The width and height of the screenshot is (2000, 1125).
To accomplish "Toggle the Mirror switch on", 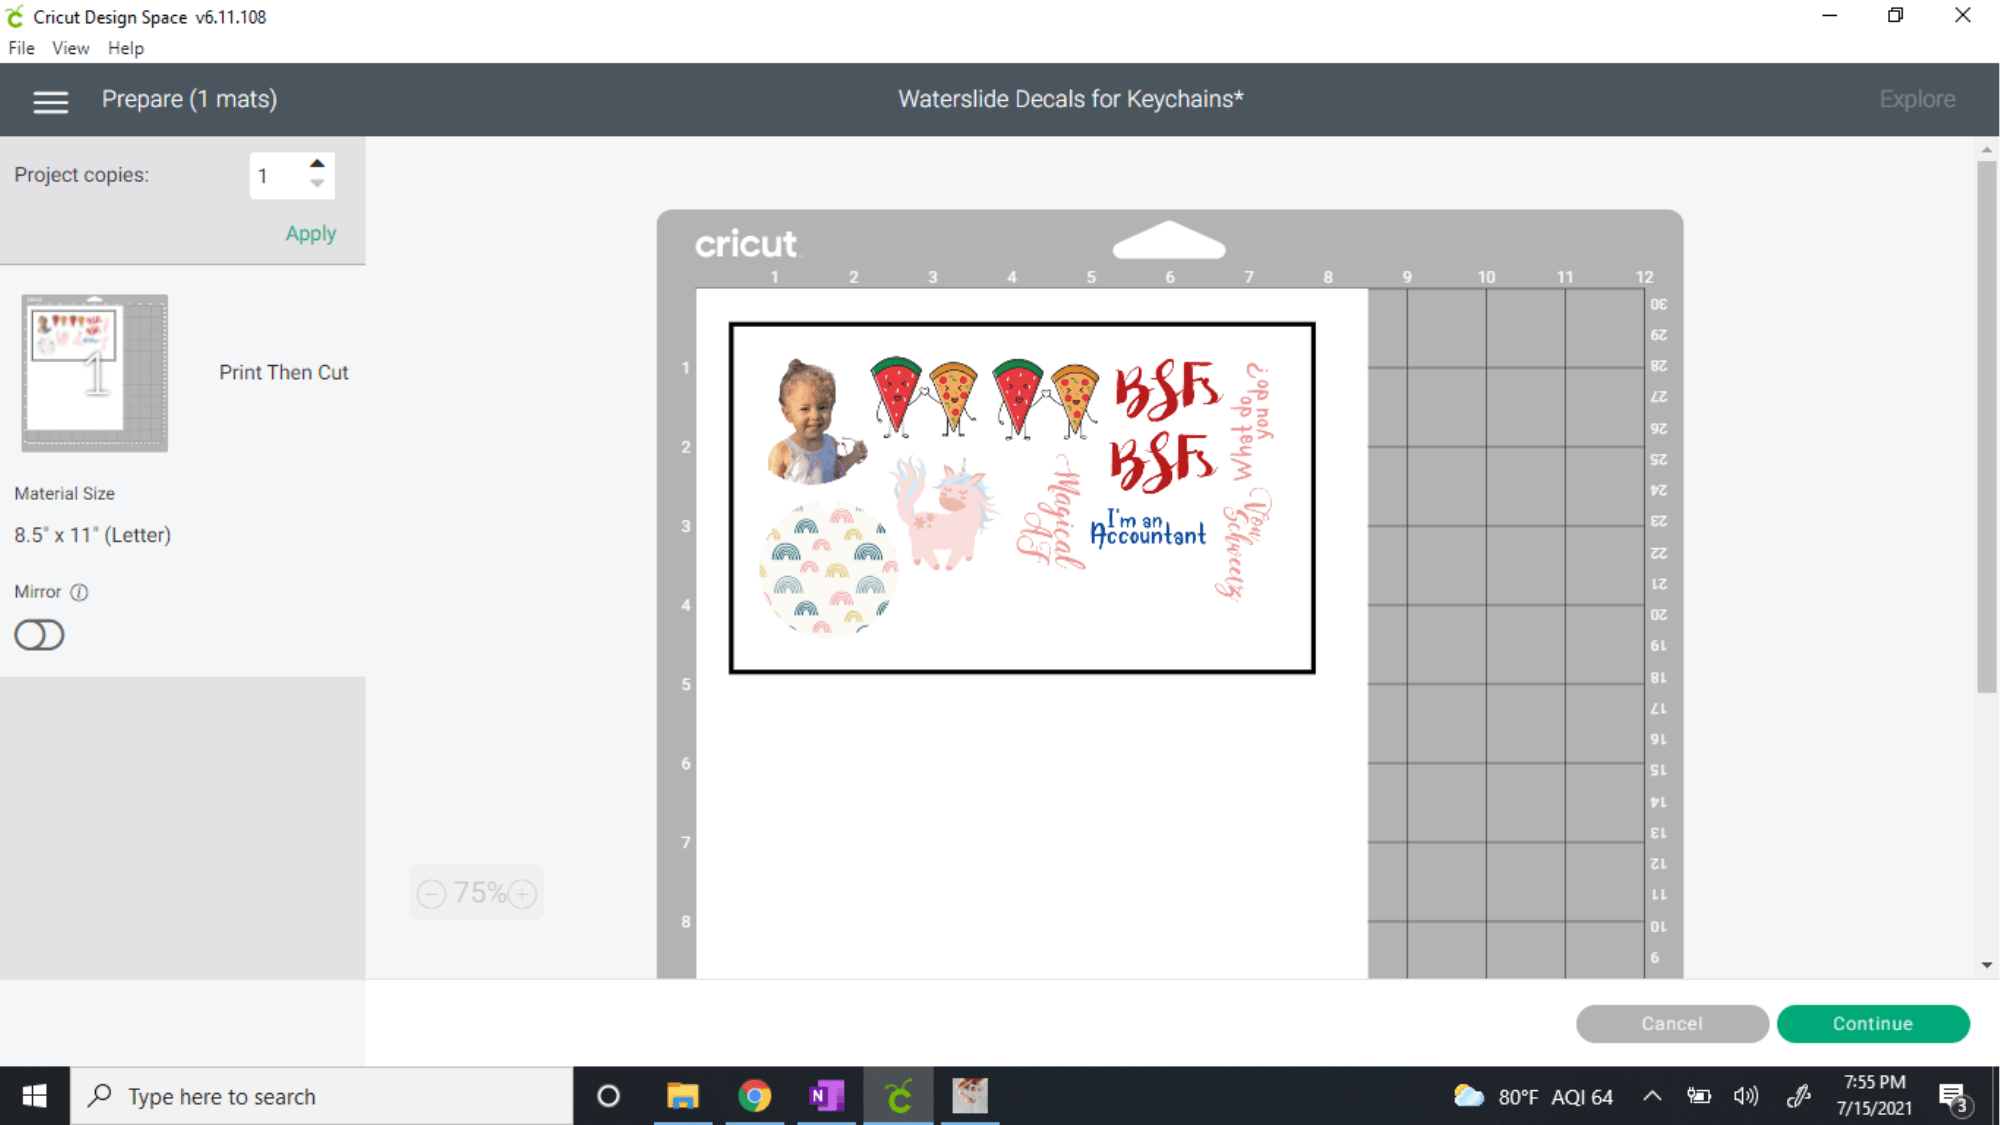I will (x=39, y=635).
